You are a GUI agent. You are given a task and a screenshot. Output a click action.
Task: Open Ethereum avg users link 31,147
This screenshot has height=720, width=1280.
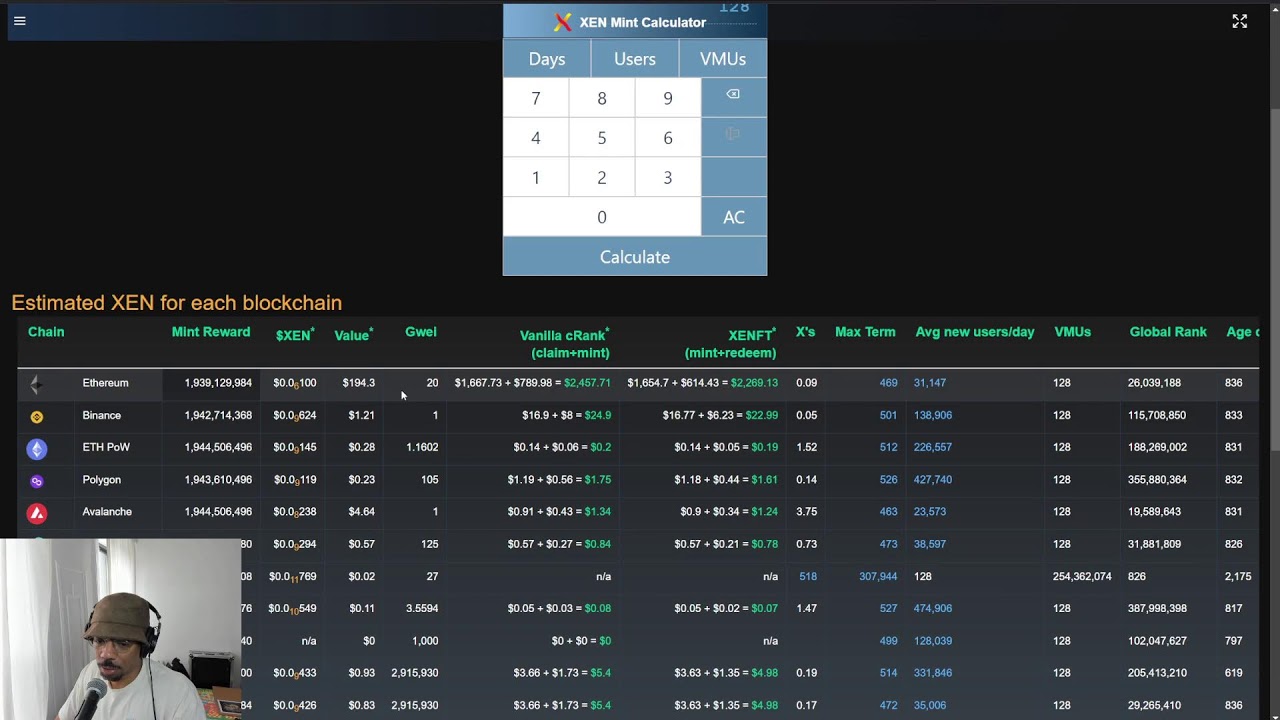pyautogui.click(x=930, y=383)
